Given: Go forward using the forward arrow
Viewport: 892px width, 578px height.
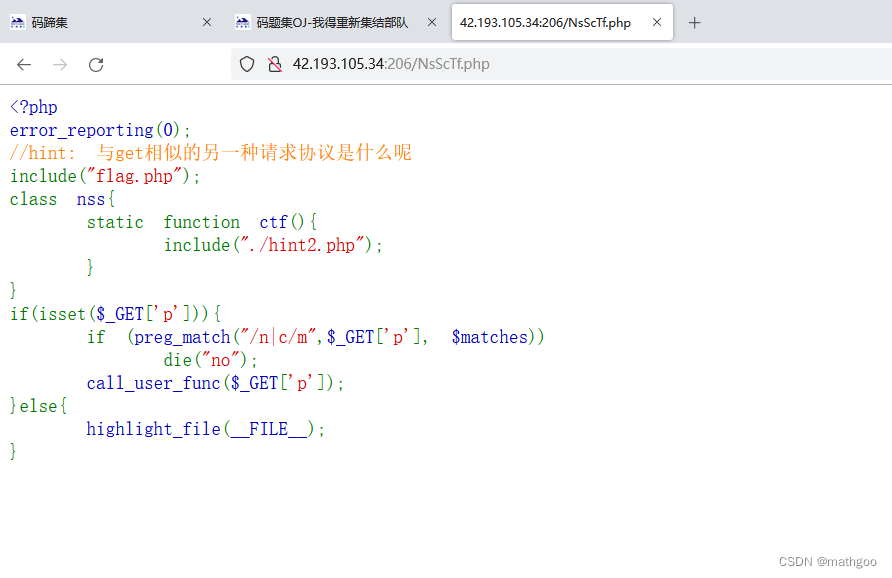Looking at the screenshot, I should point(60,64).
